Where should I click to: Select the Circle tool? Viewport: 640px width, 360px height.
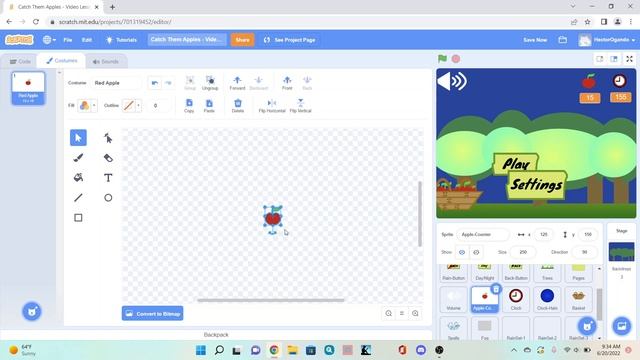(108, 198)
